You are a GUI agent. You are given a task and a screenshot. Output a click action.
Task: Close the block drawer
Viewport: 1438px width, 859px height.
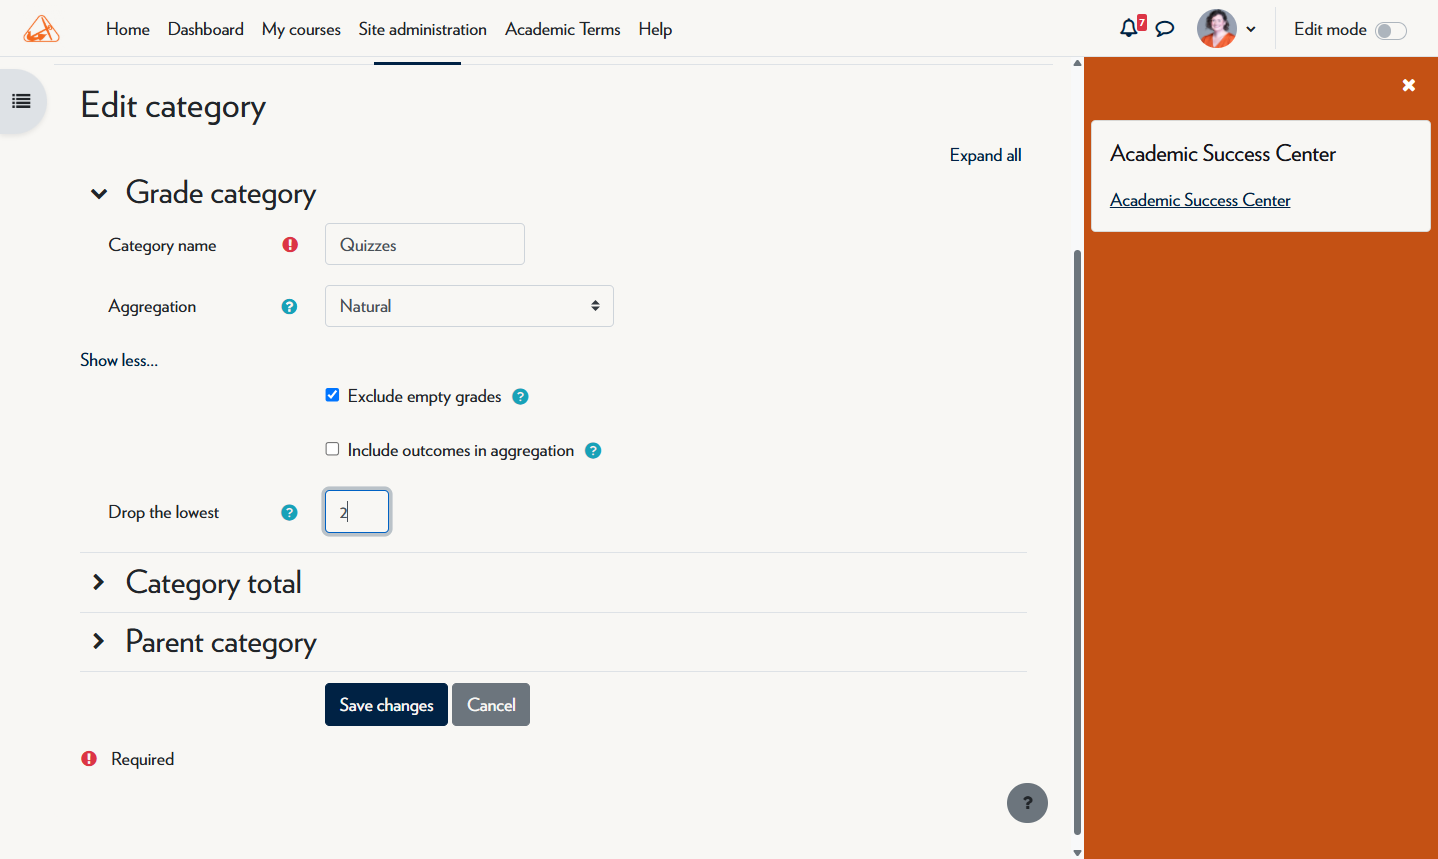(x=1408, y=85)
